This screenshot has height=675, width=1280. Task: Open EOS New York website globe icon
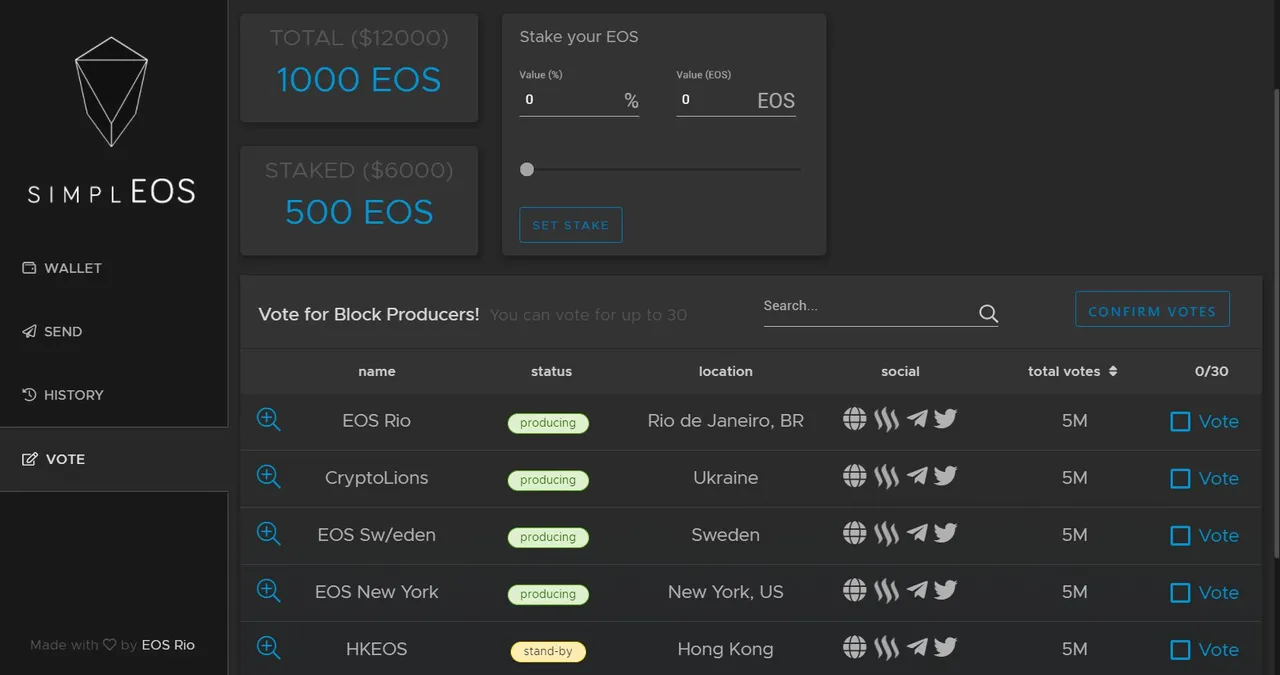(x=854, y=590)
